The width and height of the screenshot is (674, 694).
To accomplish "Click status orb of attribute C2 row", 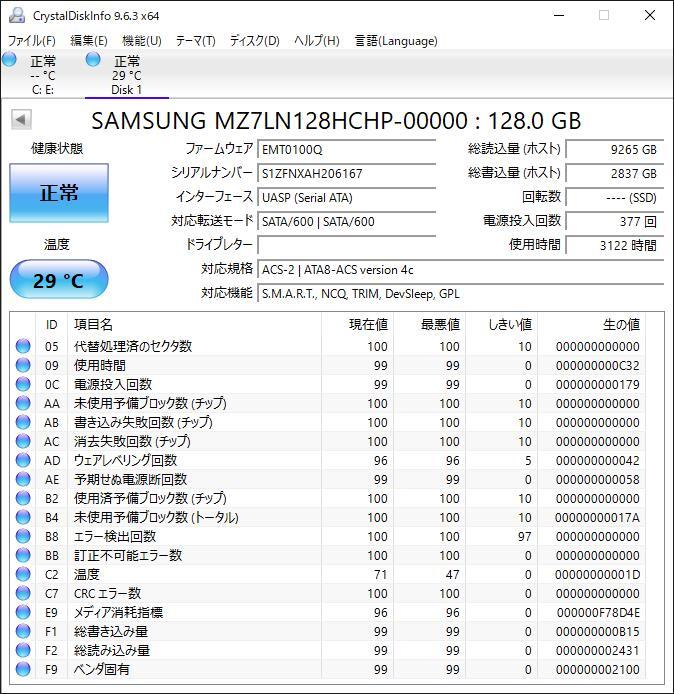I will (23, 574).
